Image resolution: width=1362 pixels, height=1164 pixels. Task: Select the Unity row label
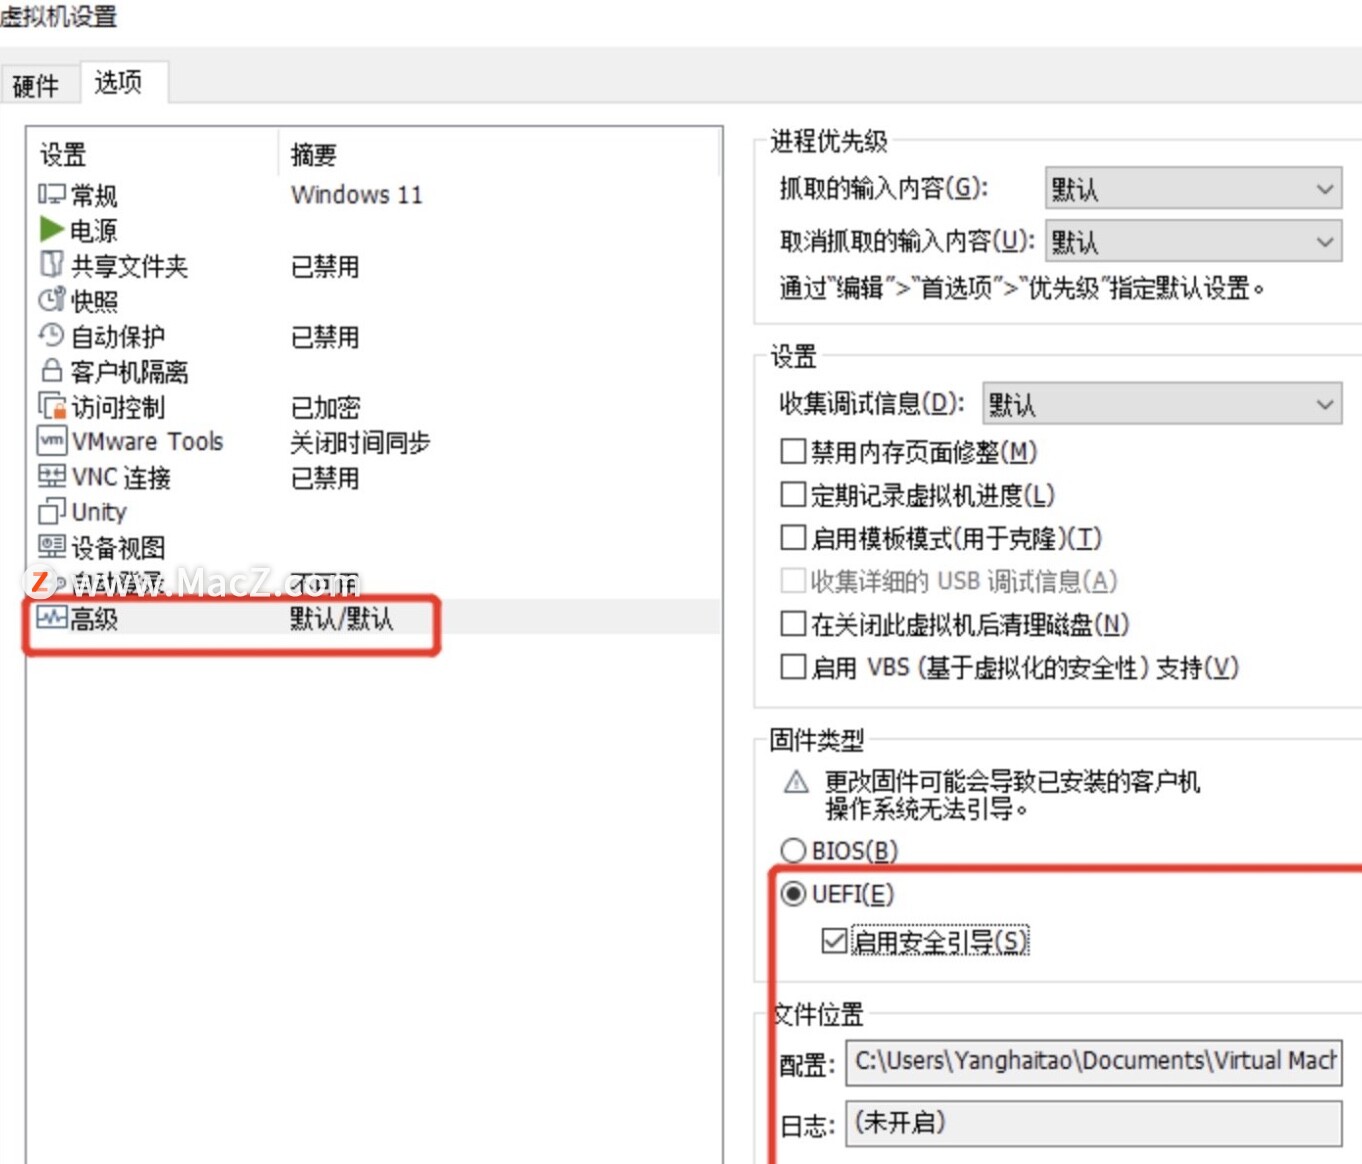pos(99,512)
